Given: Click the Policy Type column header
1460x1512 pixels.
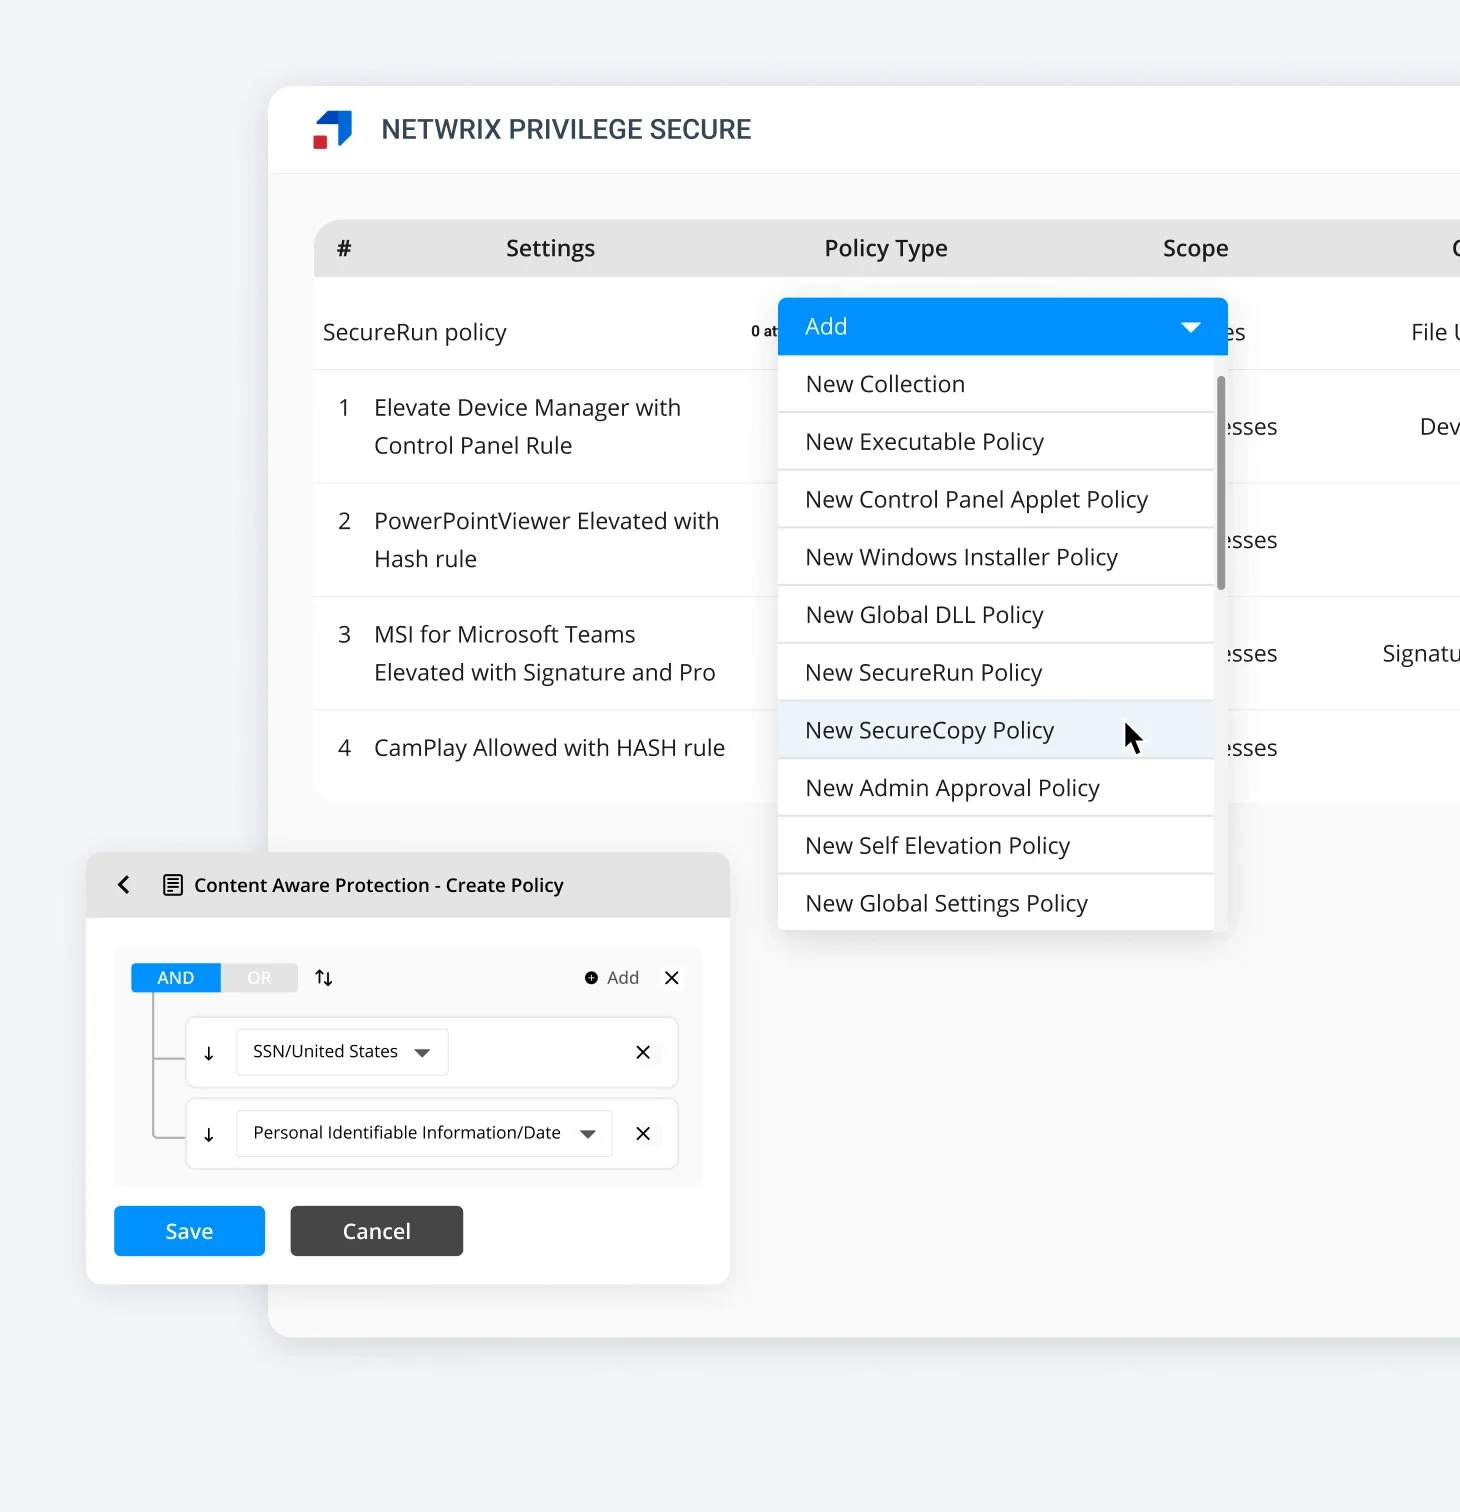Looking at the screenshot, I should tap(886, 248).
